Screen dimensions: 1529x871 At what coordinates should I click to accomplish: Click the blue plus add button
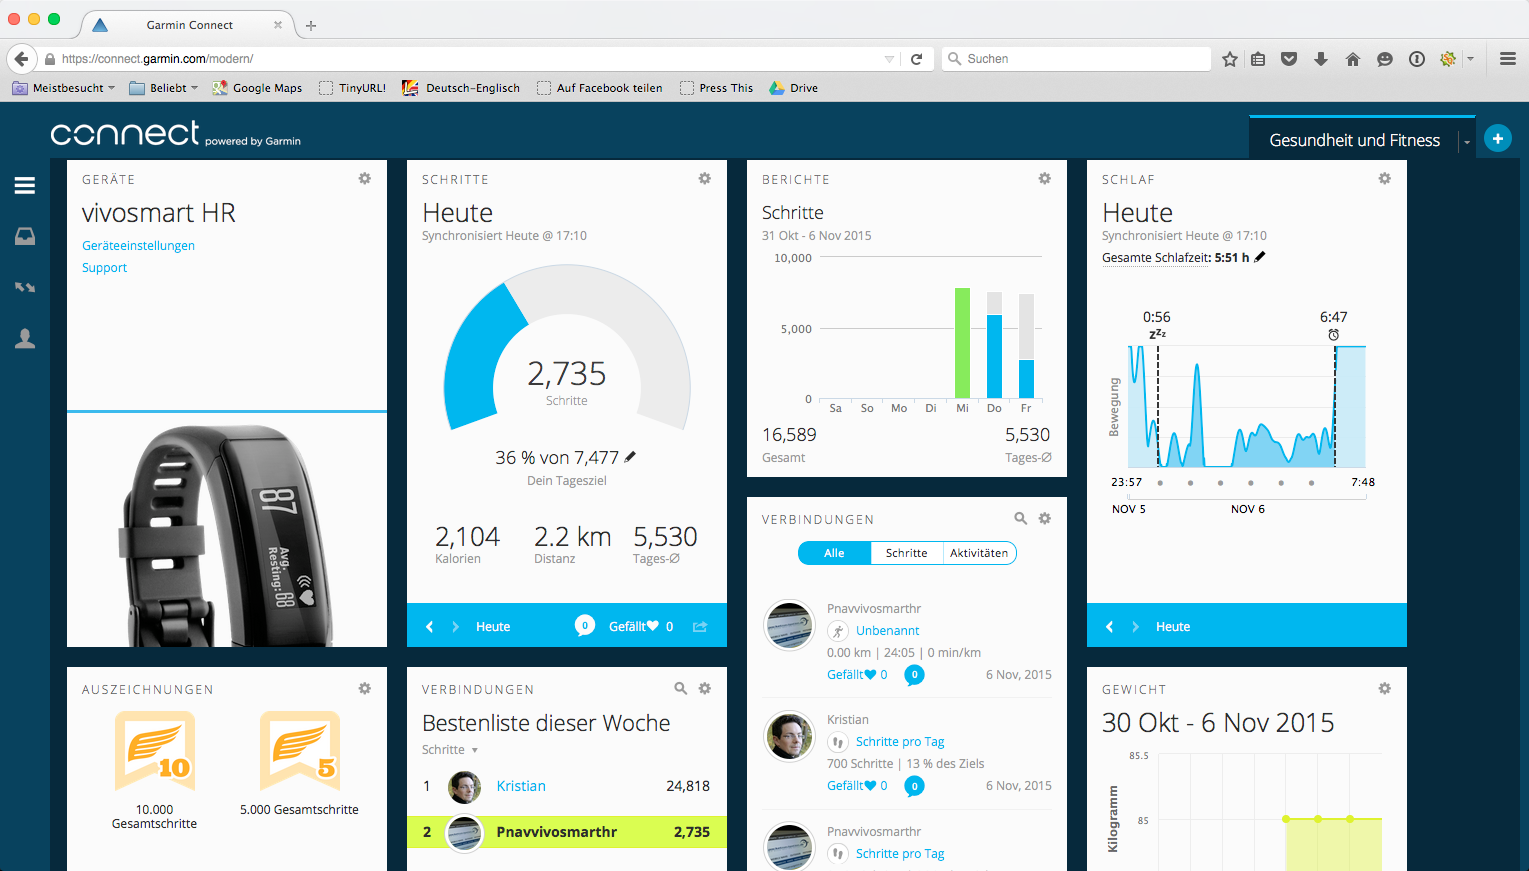pyautogui.click(x=1497, y=139)
